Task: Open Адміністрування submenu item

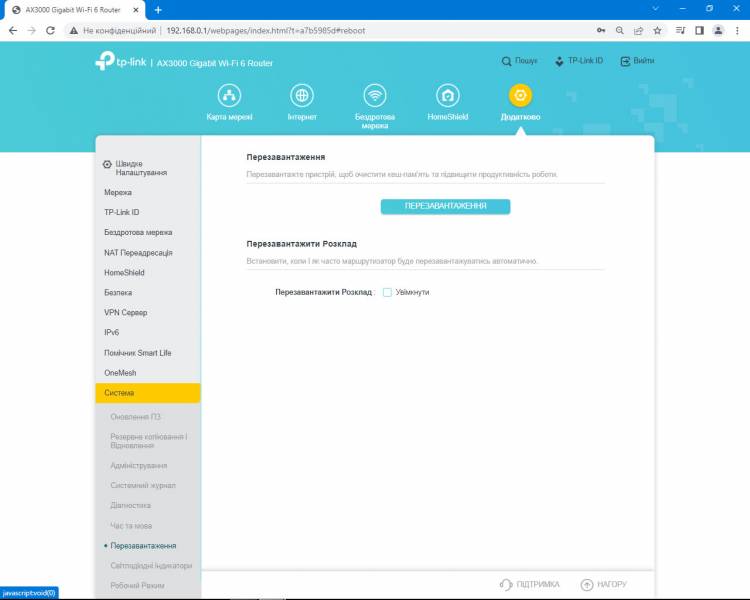Action: point(139,466)
